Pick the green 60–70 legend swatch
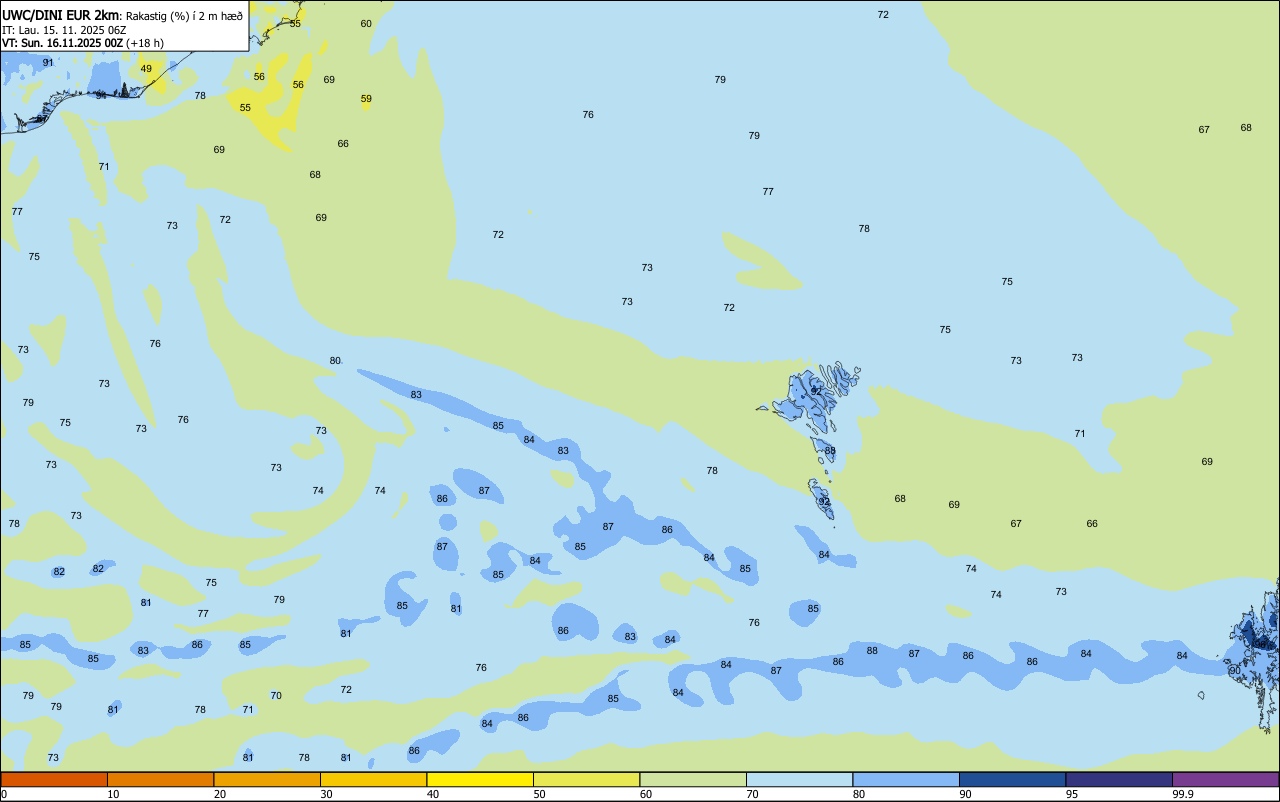The image size is (1280, 802). (693, 779)
